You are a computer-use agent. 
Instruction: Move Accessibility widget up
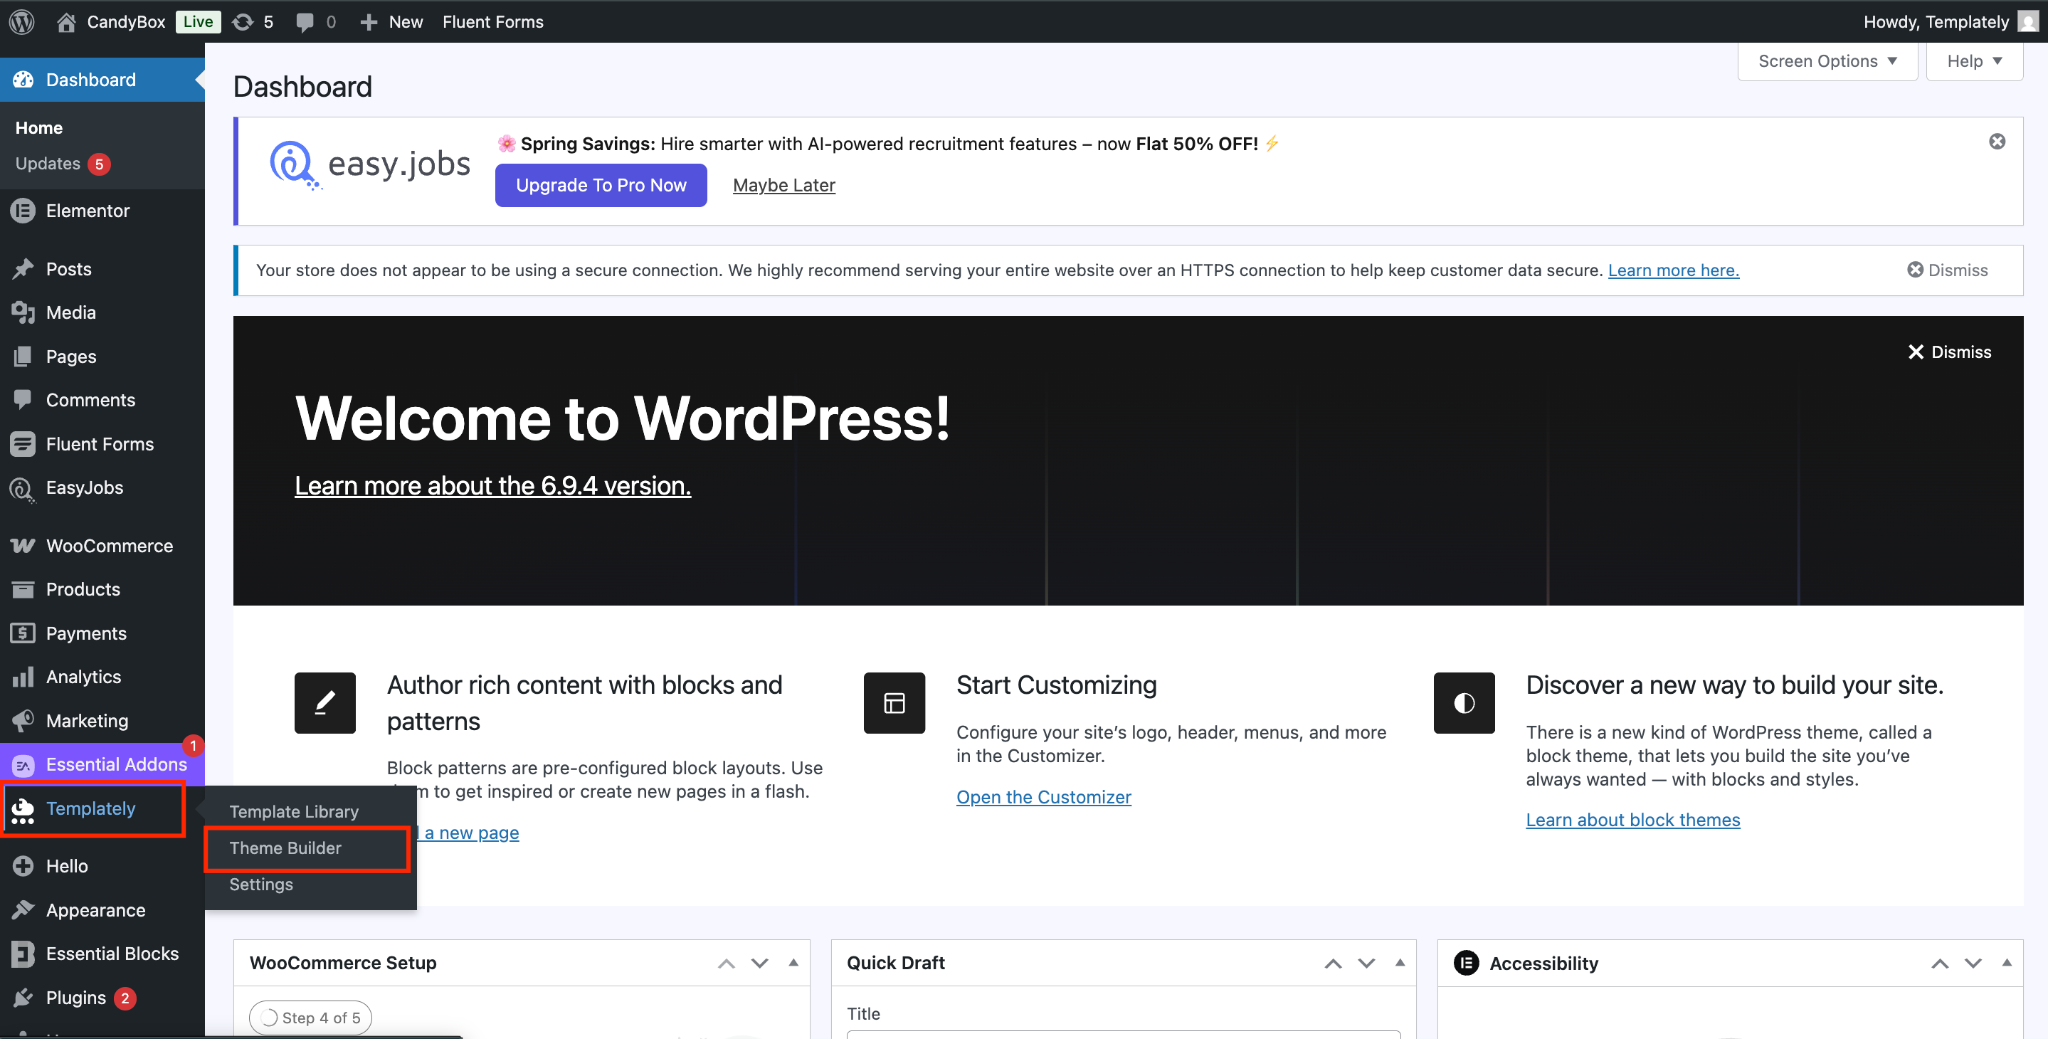1940,963
